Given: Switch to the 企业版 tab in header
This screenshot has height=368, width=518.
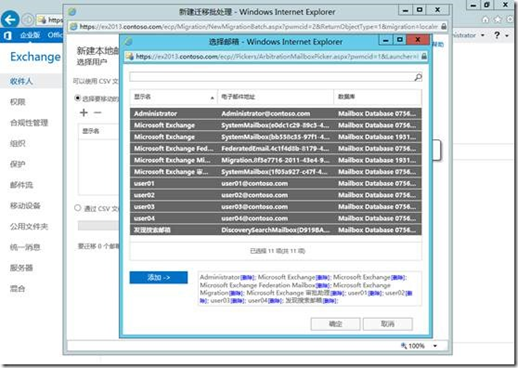Looking at the screenshot, I should [30, 35].
